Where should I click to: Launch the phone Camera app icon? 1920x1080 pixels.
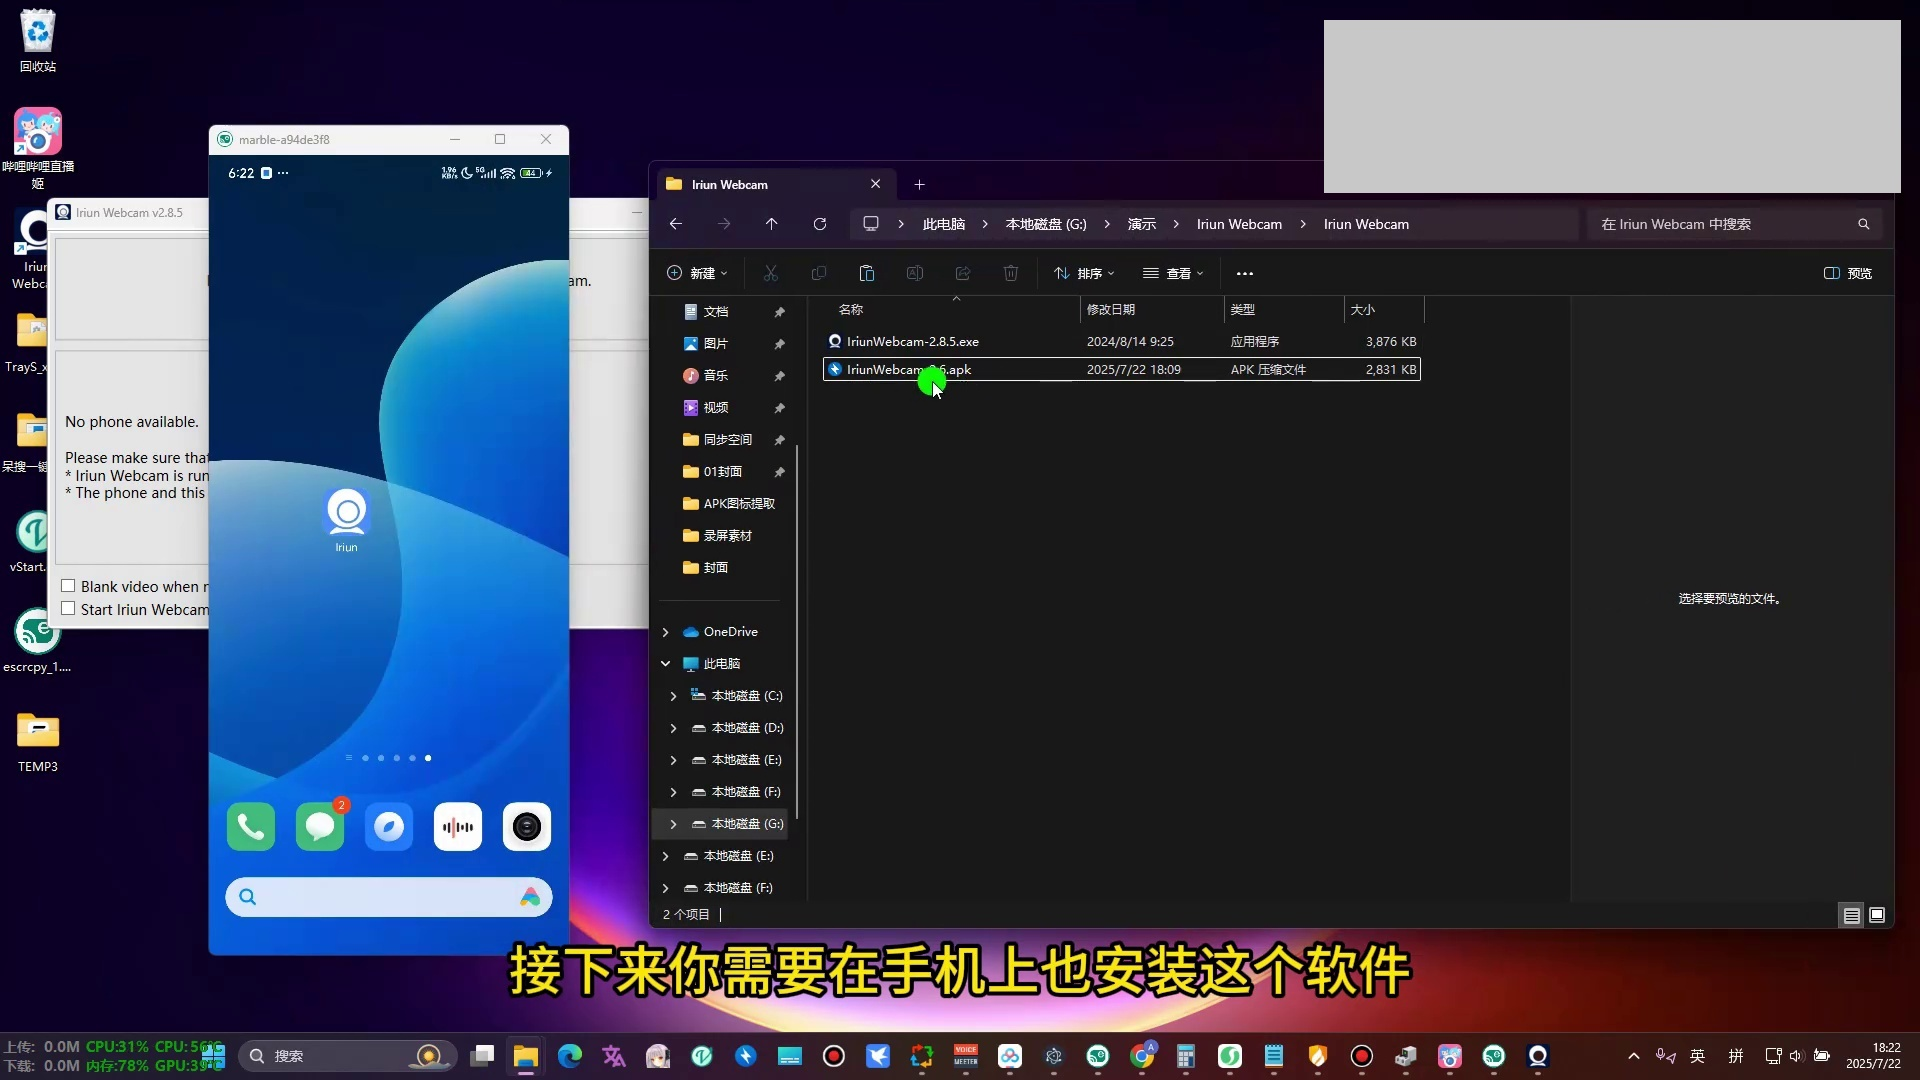tap(527, 827)
